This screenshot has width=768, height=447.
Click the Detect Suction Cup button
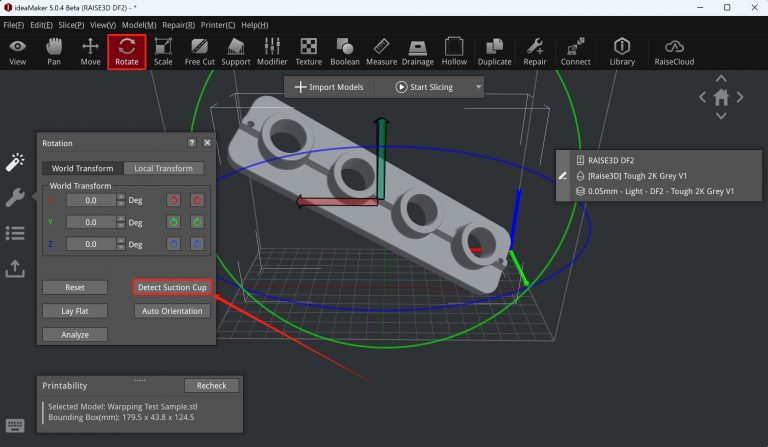[x=172, y=287]
